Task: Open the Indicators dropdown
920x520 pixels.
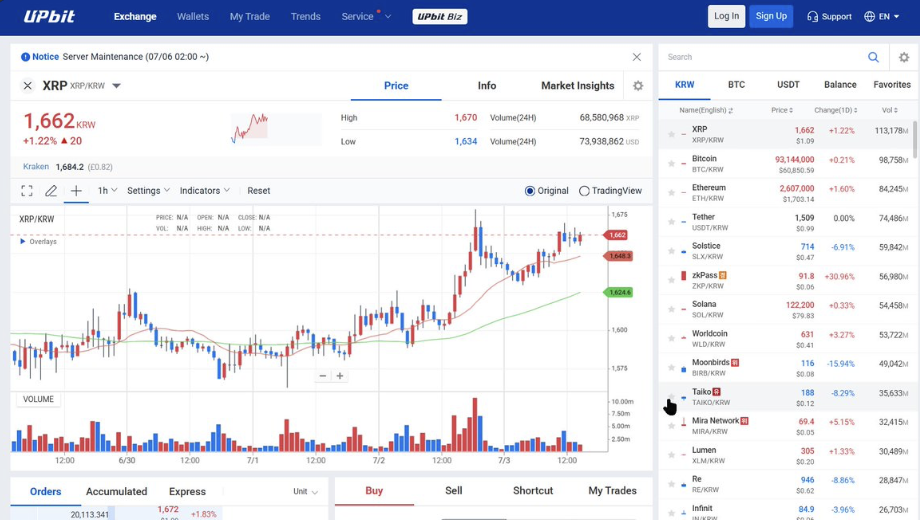Action: click(x=205, y=191)
